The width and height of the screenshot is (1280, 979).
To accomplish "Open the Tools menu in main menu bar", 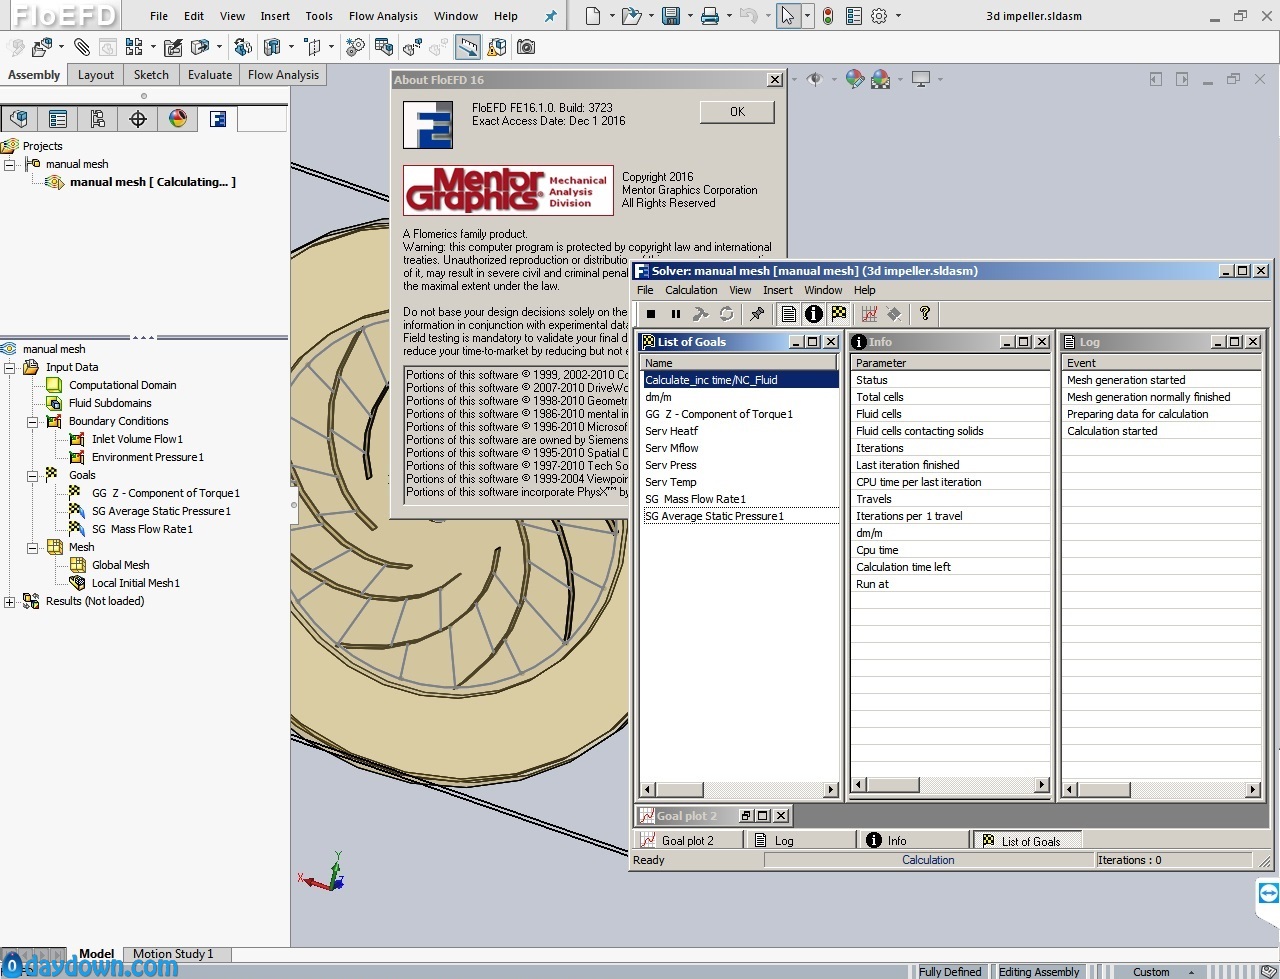I will click(x=319, y=16).
